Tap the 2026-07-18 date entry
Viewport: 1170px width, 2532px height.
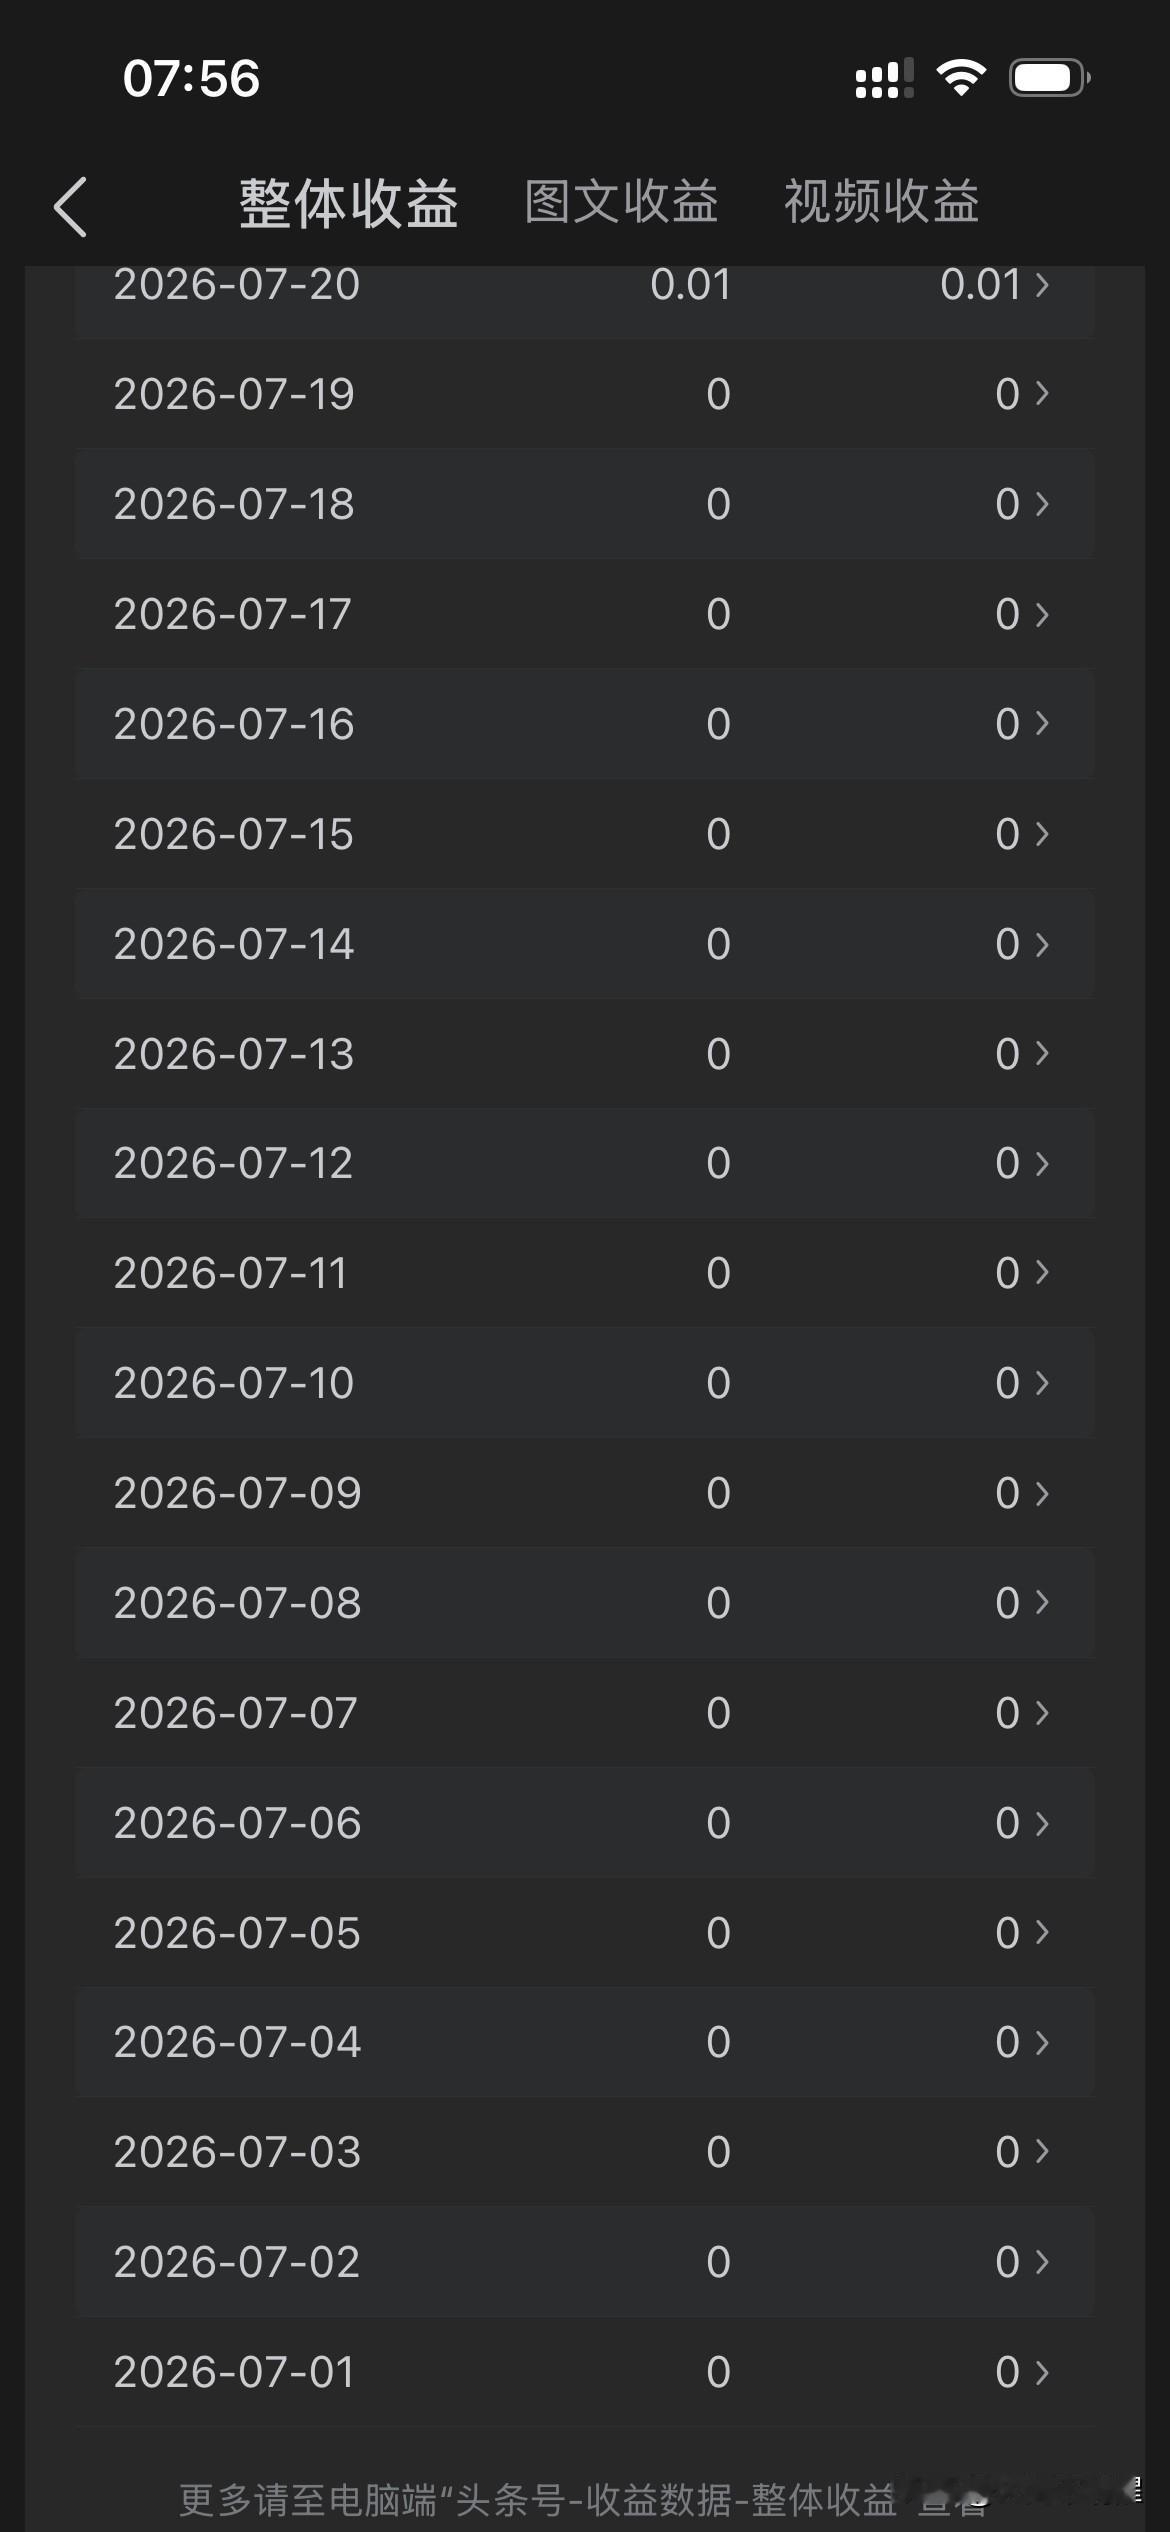pos(234,504)
